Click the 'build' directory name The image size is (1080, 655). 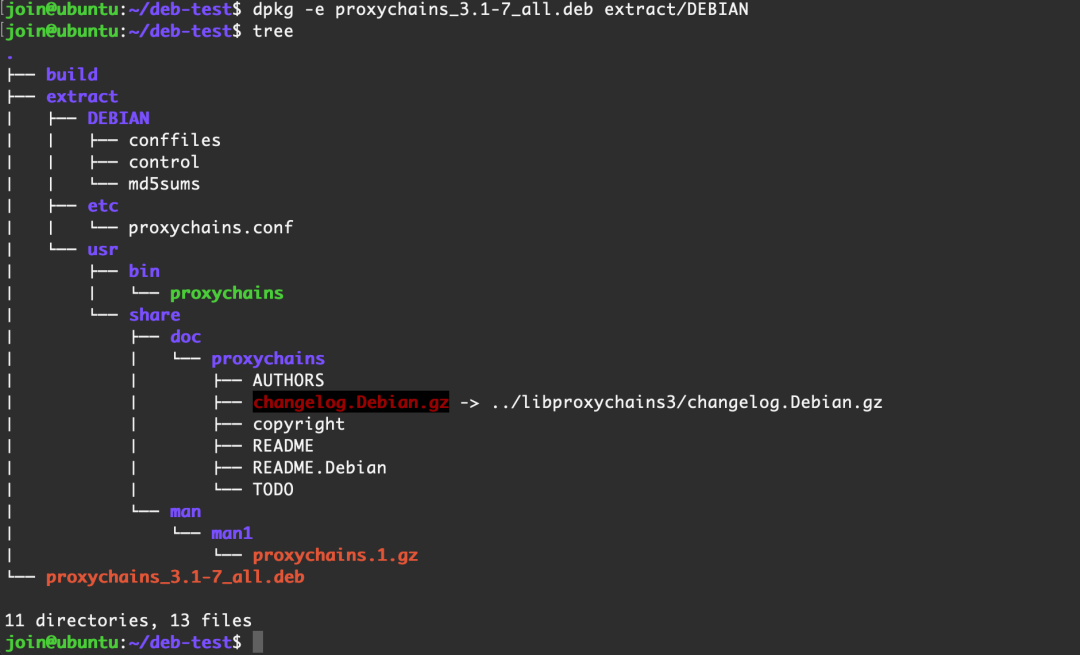click(x=72, y=74)
